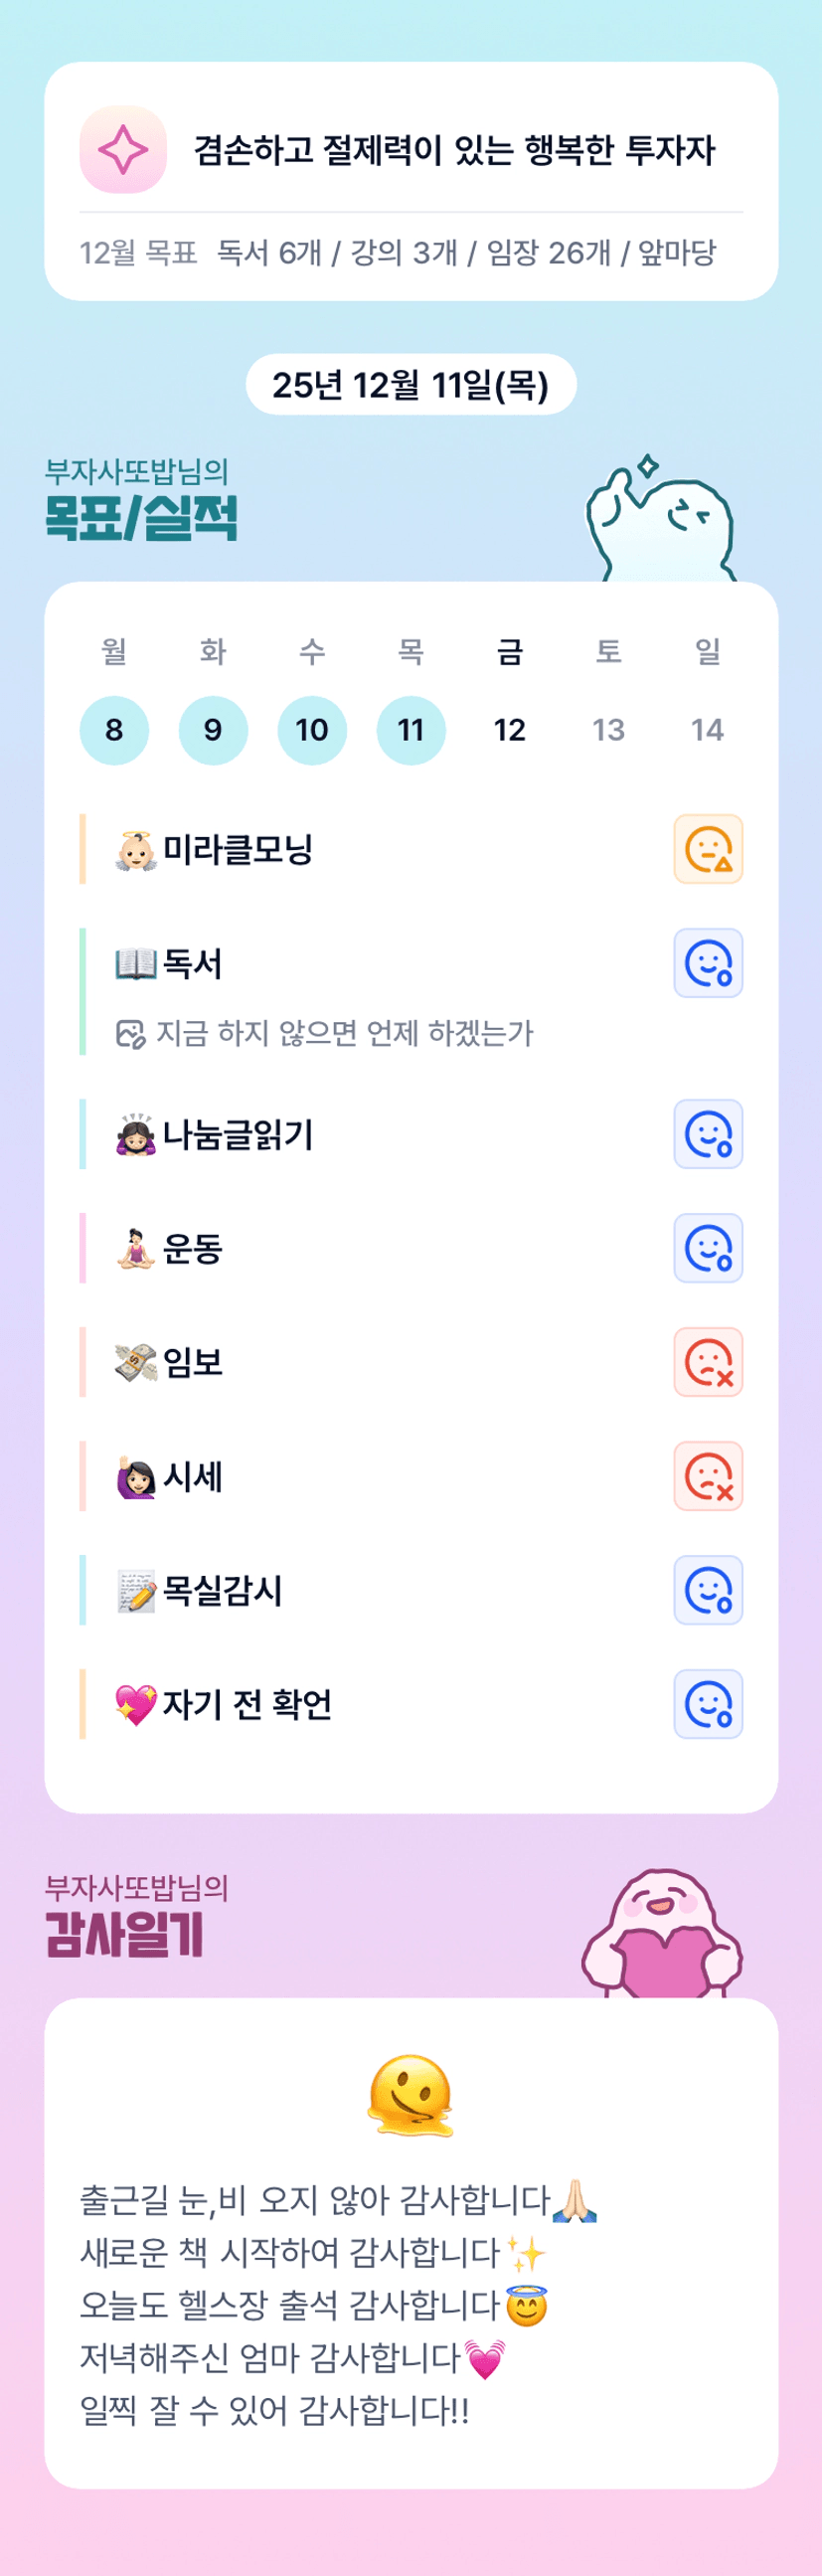This screenshot has height=2576, width=822.
Task: Click the 나눔글읽기 blue smiley status icon
Action: [708, 1134]
